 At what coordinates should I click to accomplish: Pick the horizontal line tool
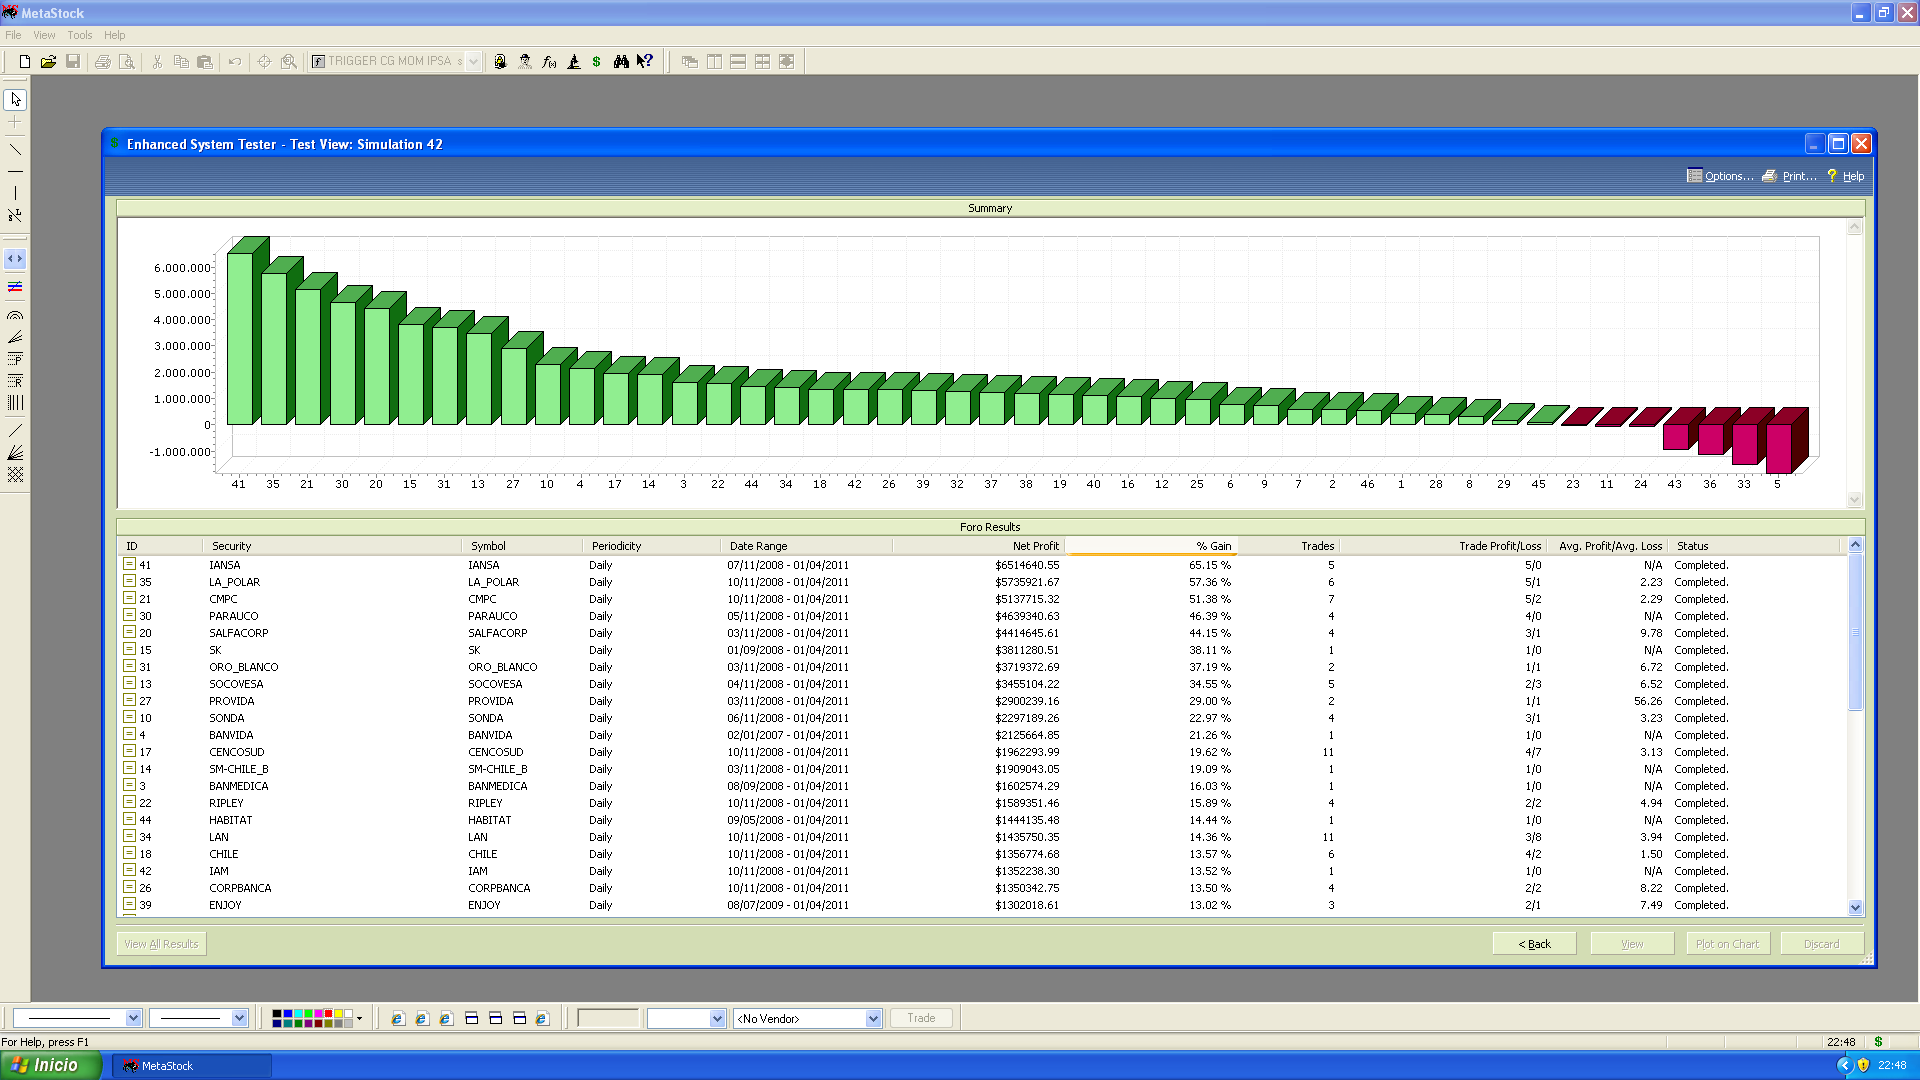(x=15, y=171)
